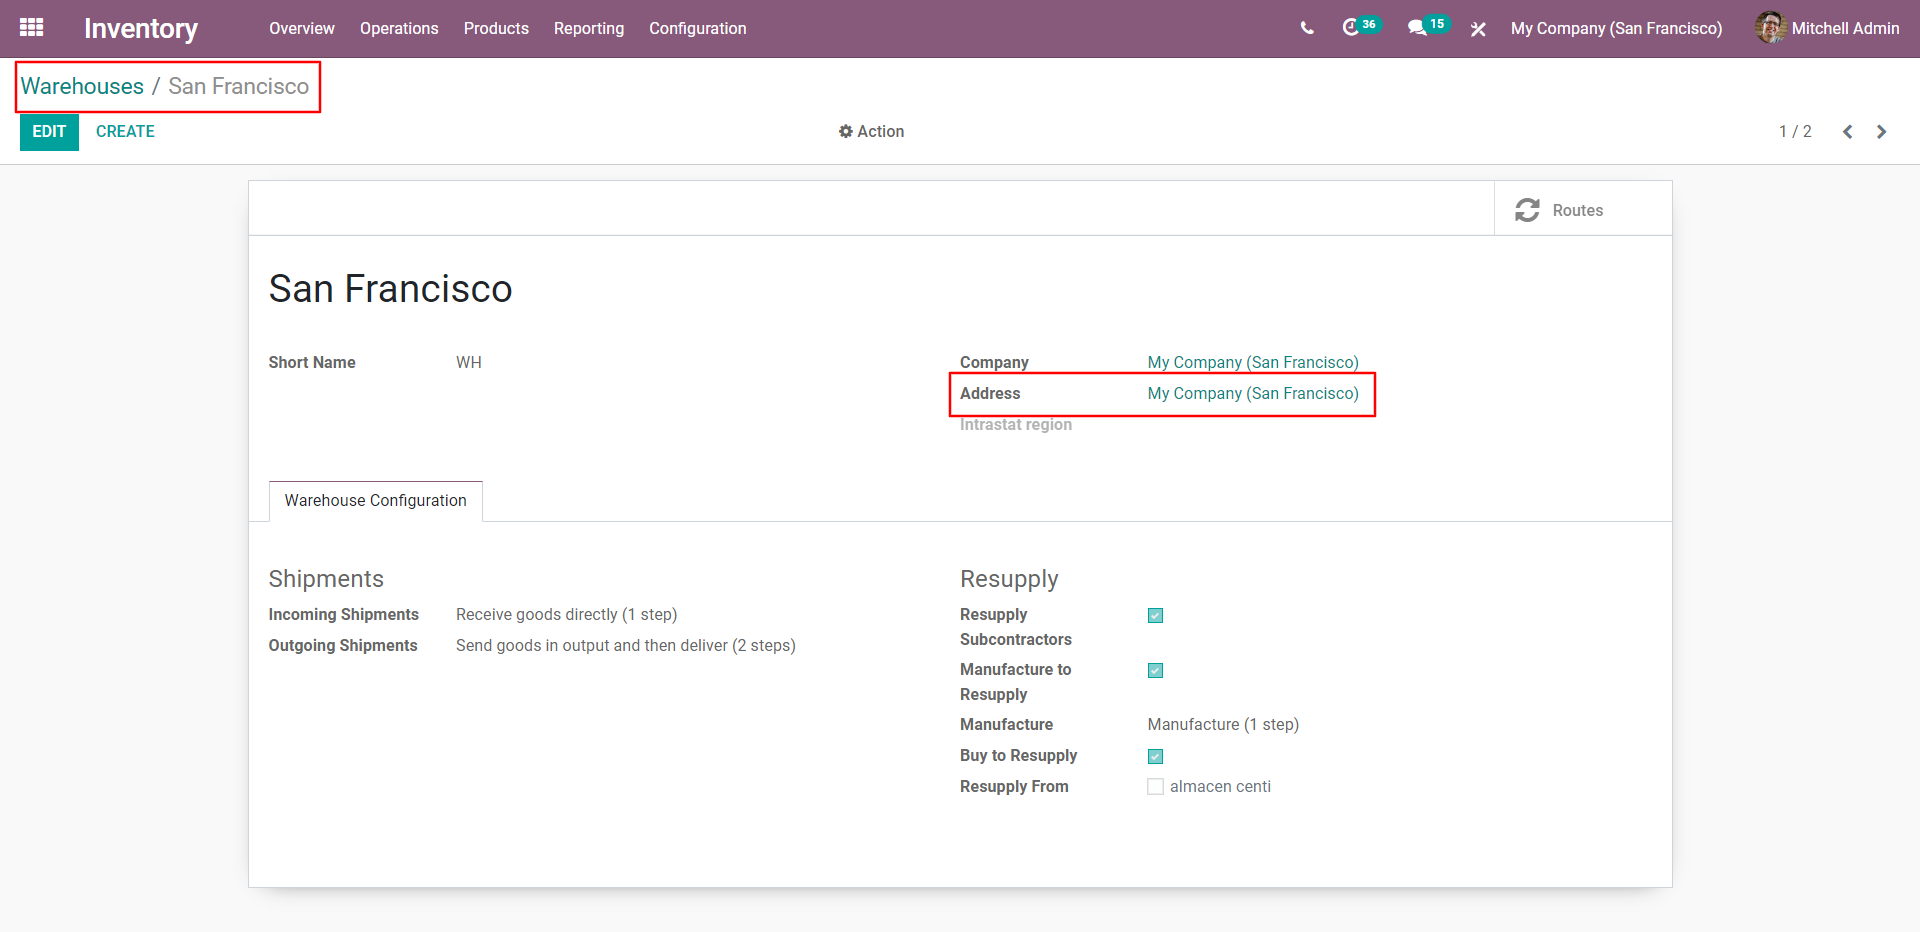This screenshot has width=1920, height=932.
Task: Open the Operations menu
Action: (399, 28)
